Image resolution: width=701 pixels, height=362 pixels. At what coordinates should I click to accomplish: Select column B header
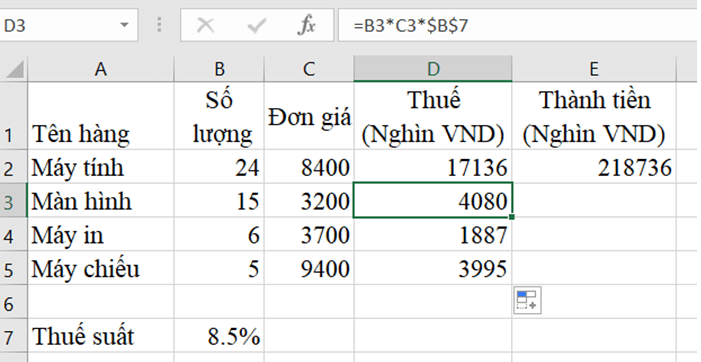219,69
